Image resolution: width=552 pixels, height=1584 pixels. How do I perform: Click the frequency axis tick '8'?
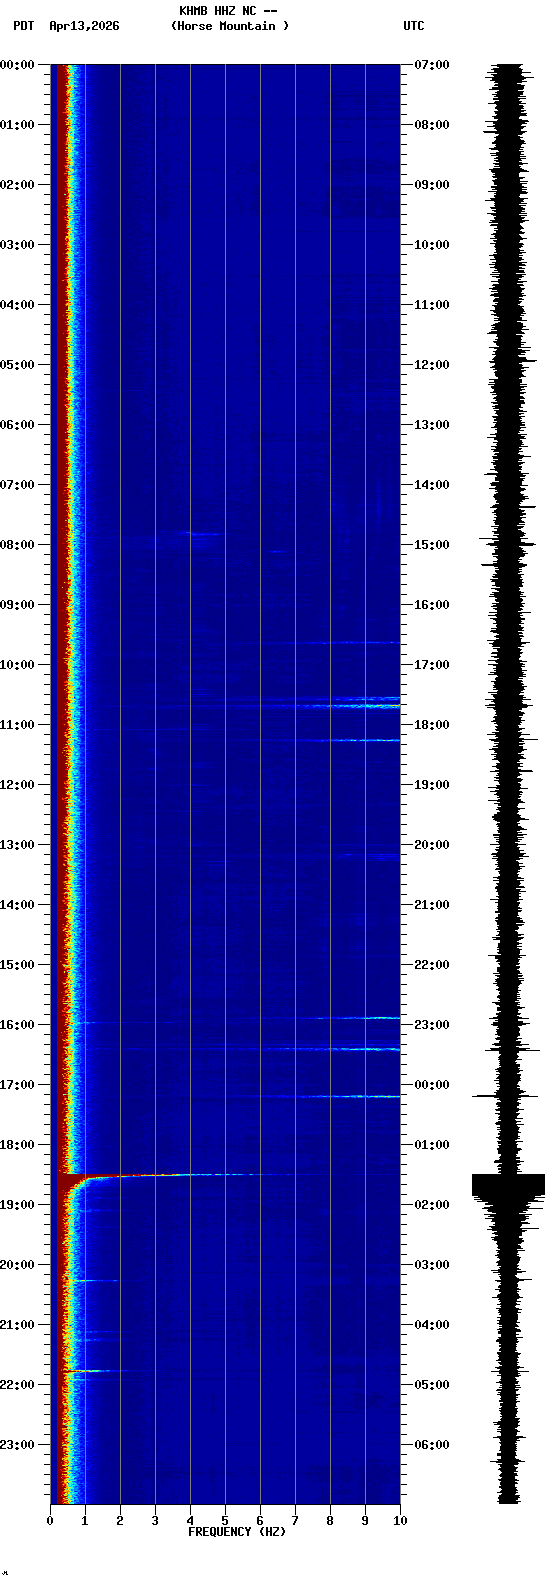point(330,1521)
